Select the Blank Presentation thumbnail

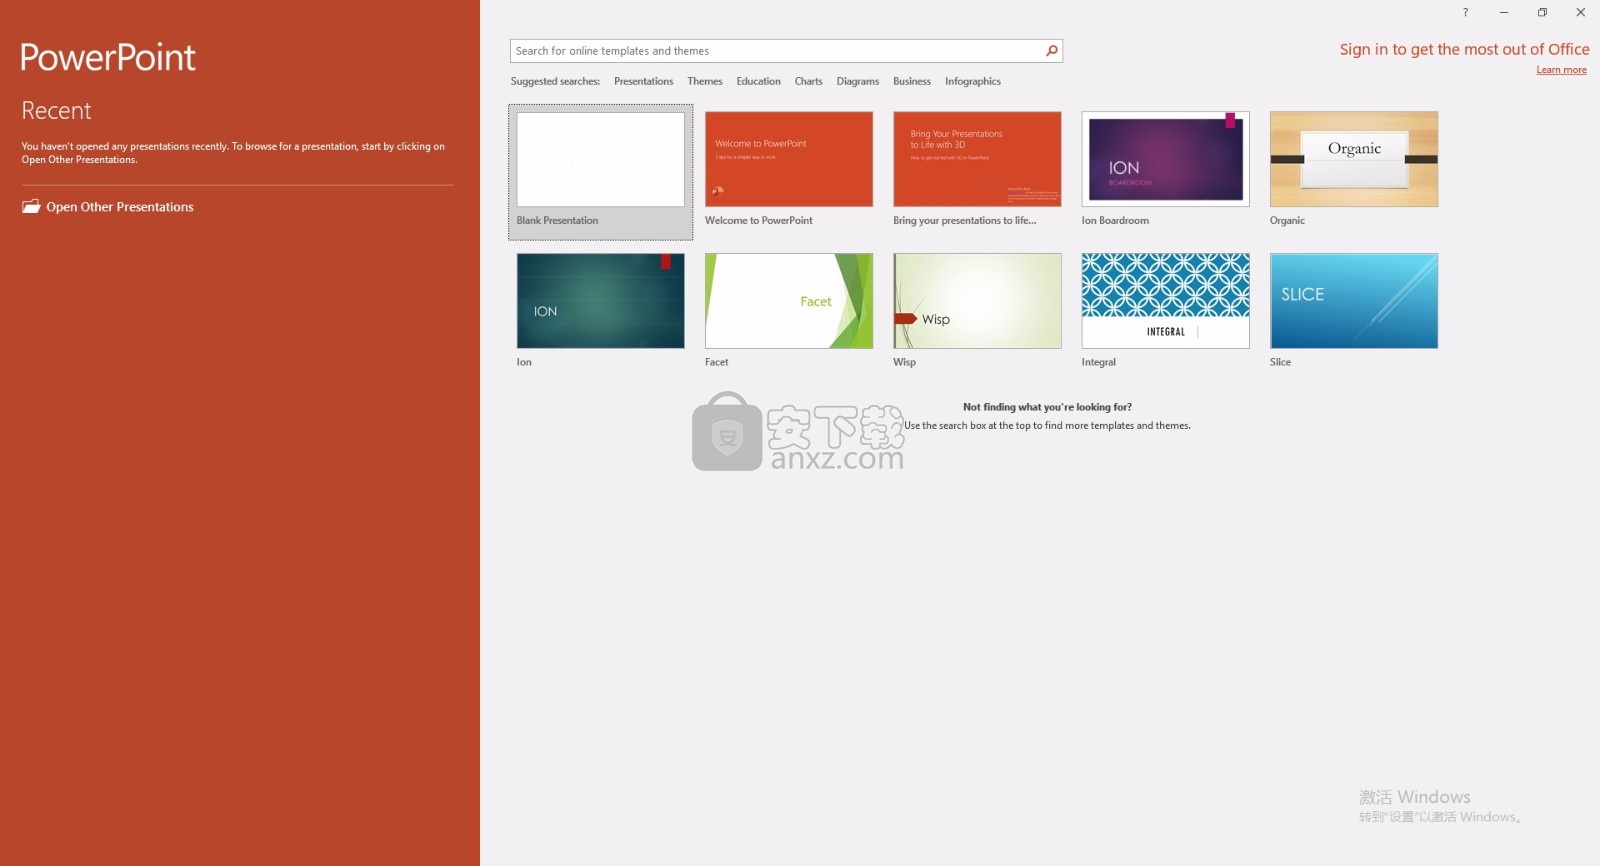[600, 159]
